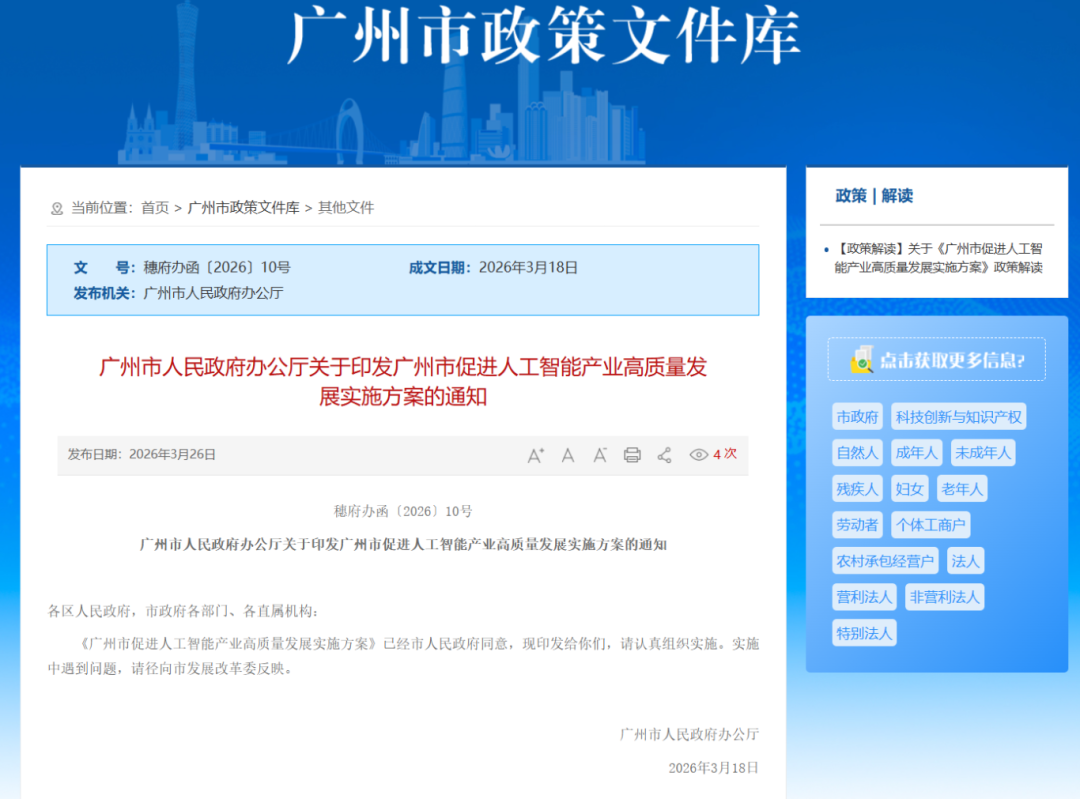The width and height of the screenshot is (1080, 799).
Task: Select the 非营利法人 tag
Action: 944,596
